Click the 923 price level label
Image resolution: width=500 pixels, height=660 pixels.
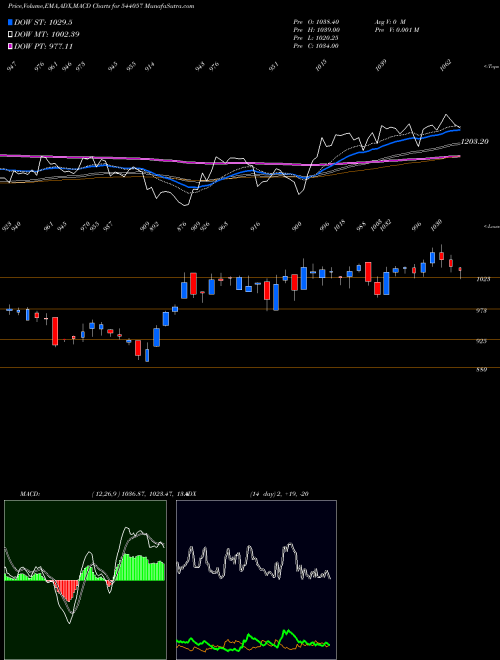(482, 341)
